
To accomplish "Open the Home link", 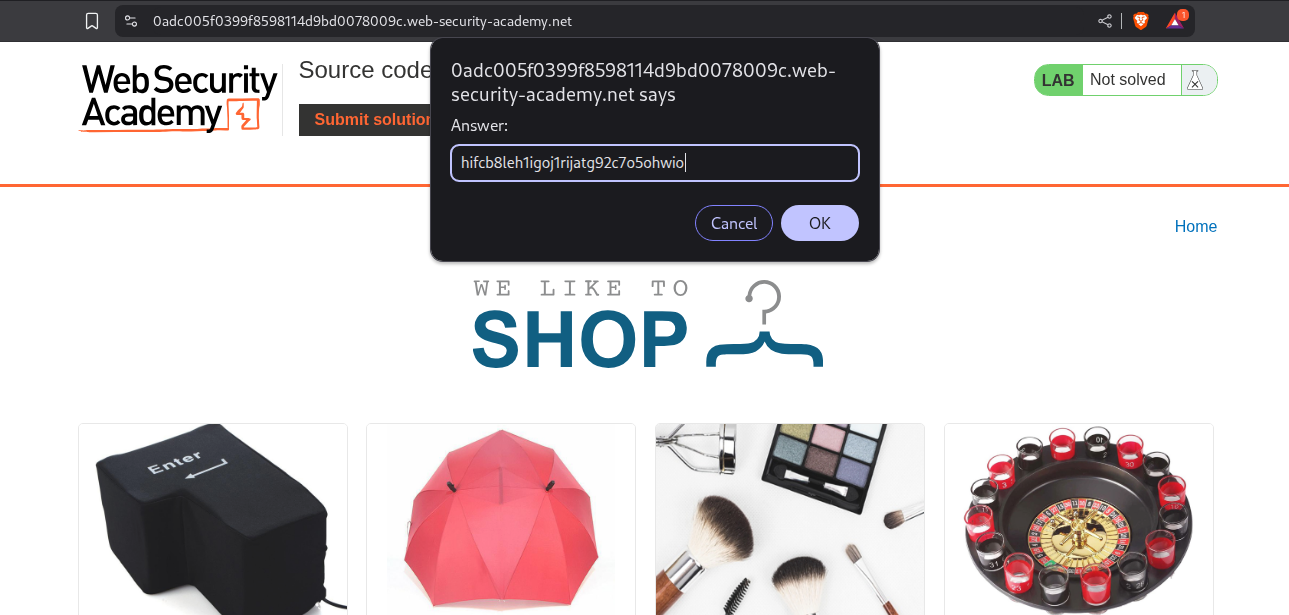I will [x=1195, y=226].
